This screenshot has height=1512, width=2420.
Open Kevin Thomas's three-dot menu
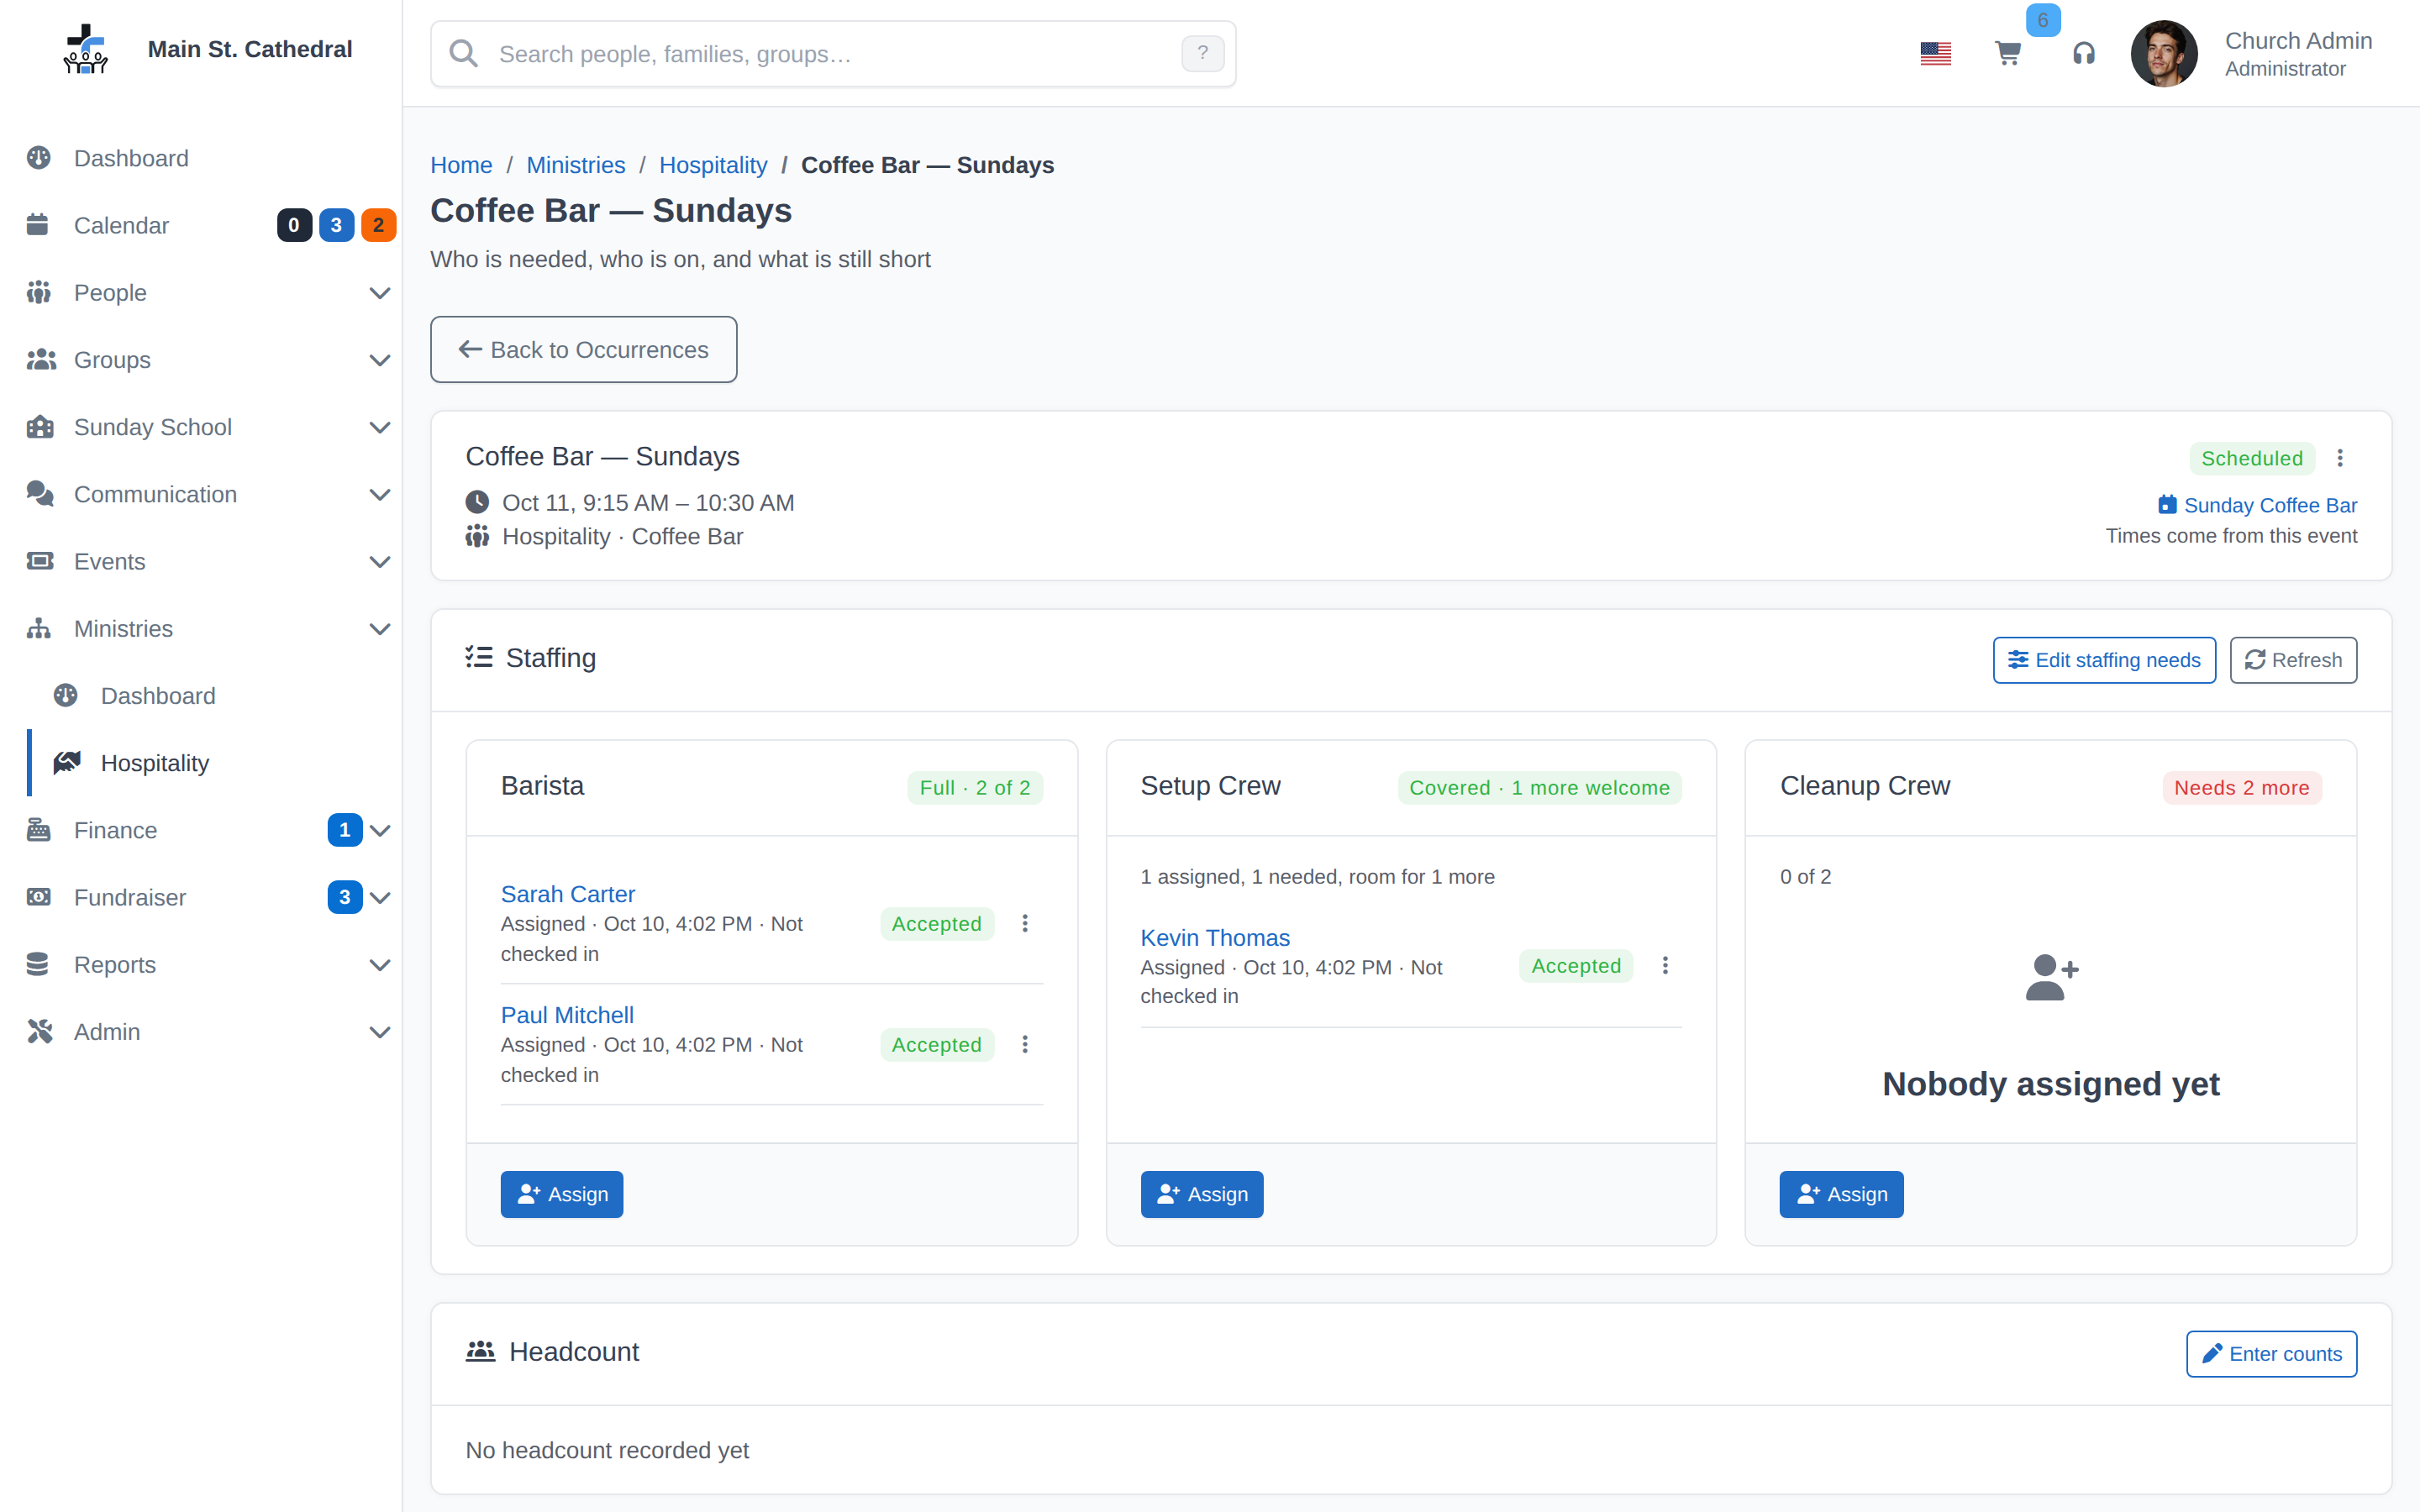(1664, 965)
